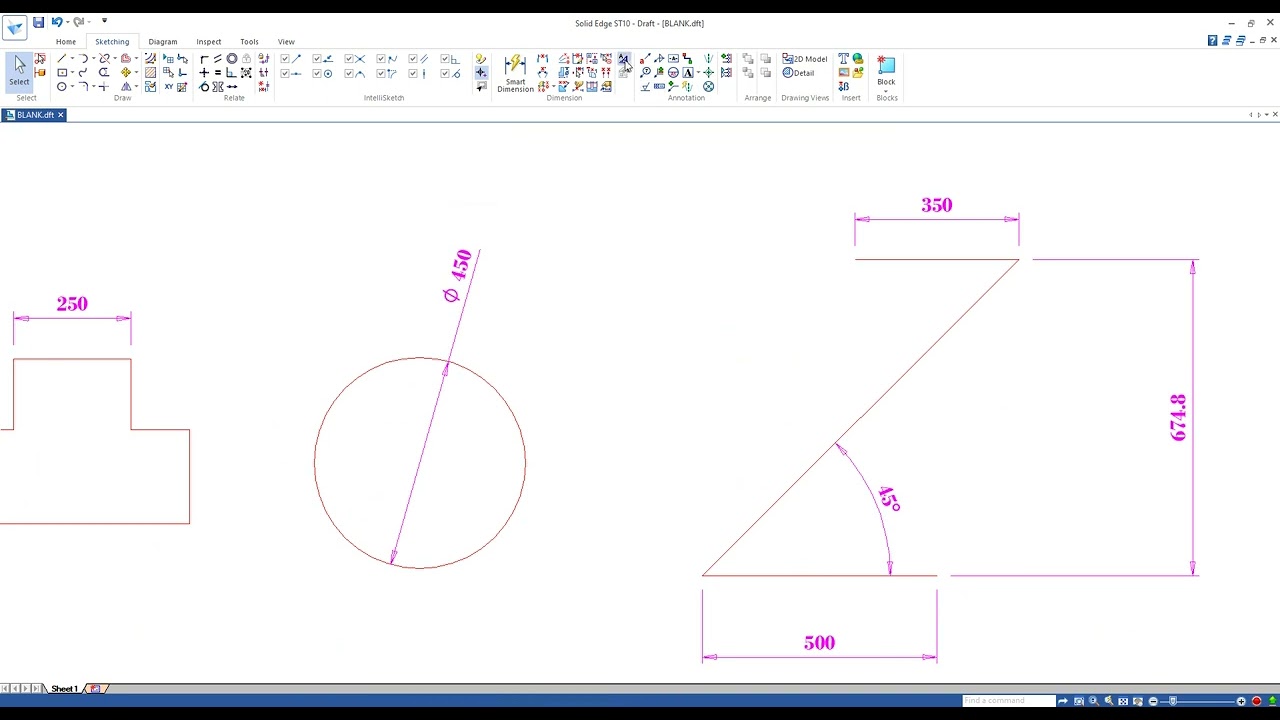The height and width of the screenshot is (720, 1280).
Task: Apply the Equal relationship icon
Action: tap(218, 72)
